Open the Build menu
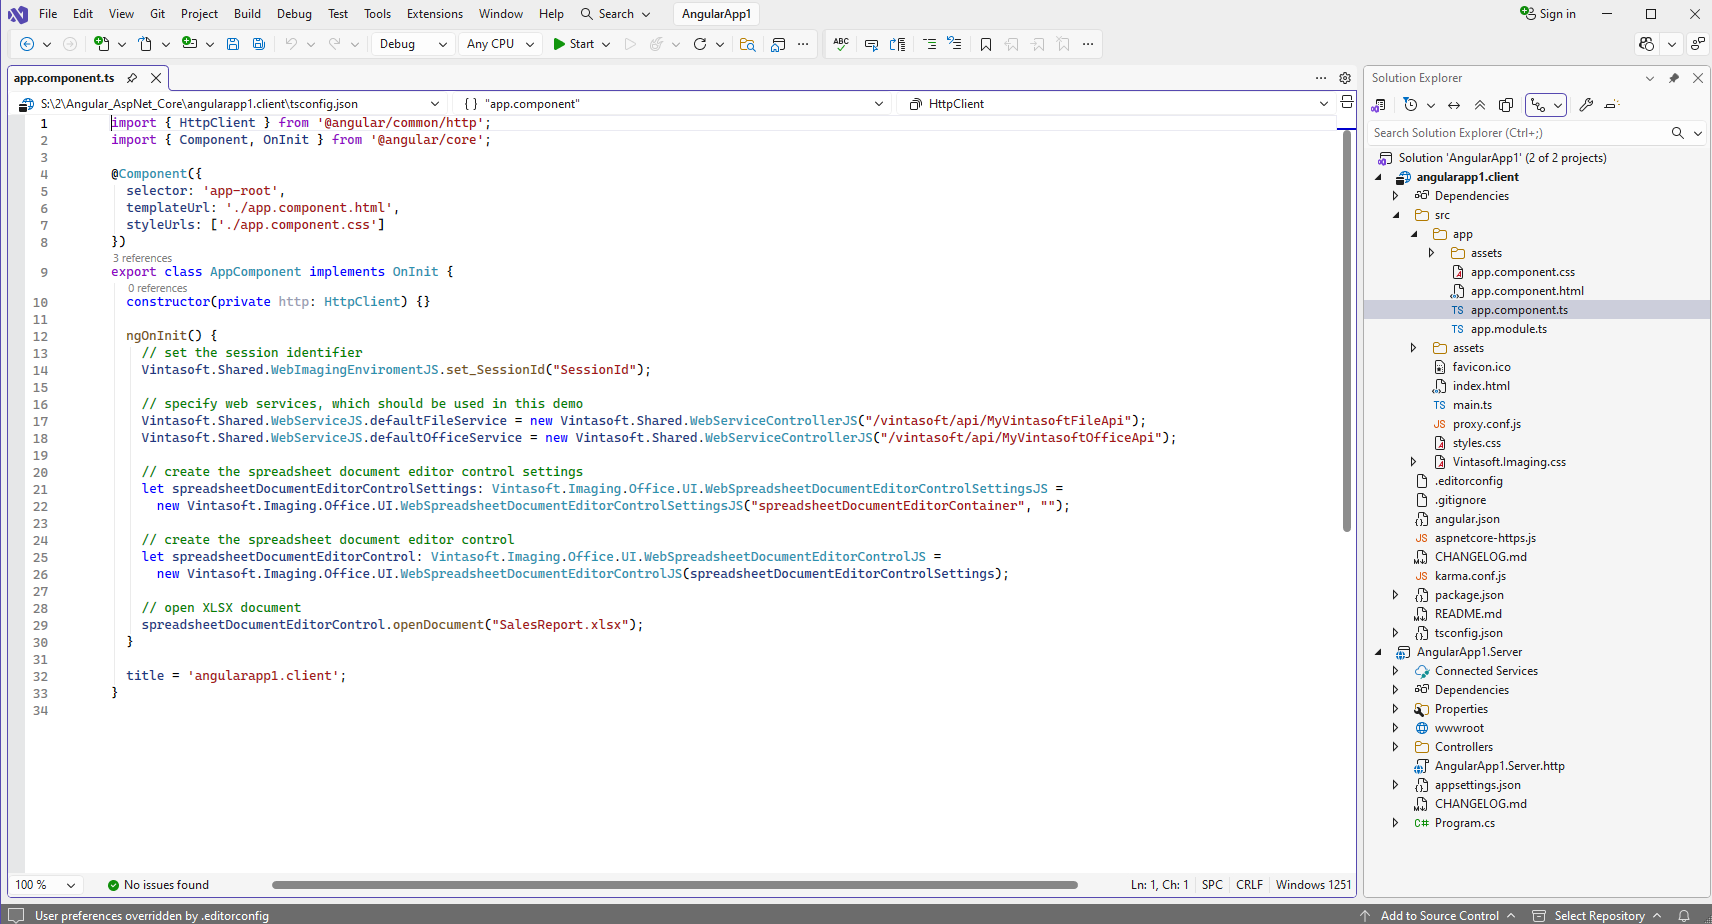1712x924 pixels. [x=247, y=14]
